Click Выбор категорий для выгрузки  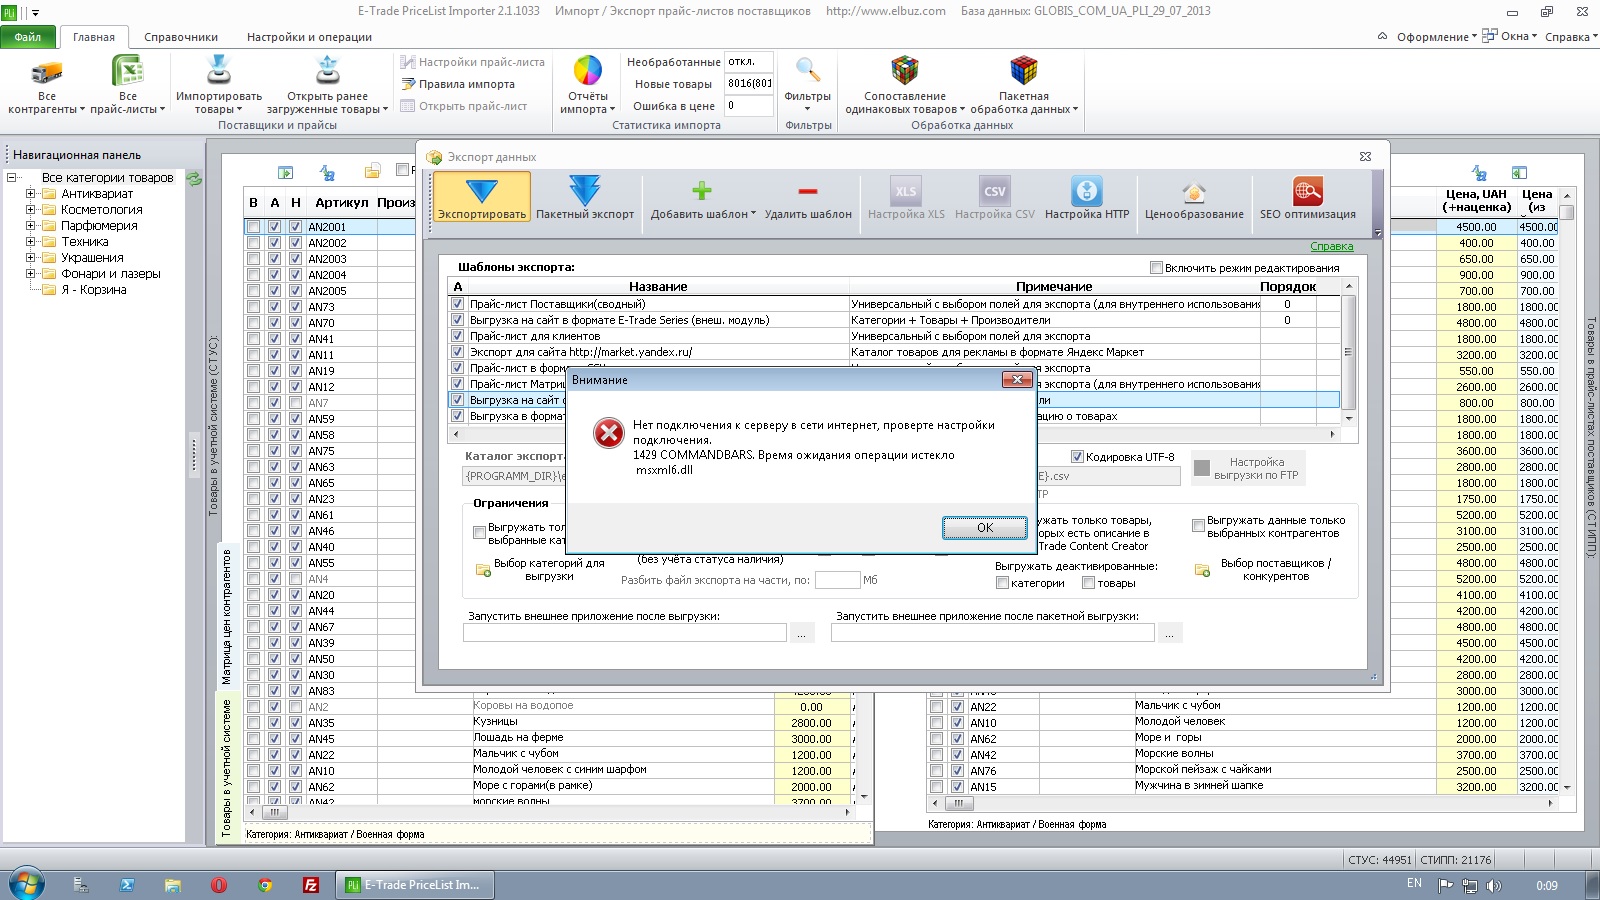tap(540, 570)
